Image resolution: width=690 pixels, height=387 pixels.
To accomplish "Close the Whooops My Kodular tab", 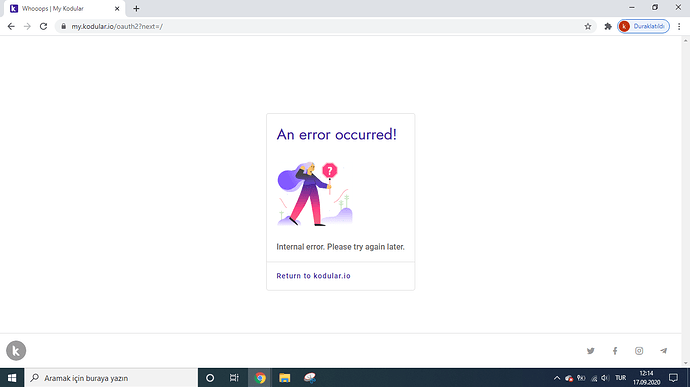I will (117, 8).
